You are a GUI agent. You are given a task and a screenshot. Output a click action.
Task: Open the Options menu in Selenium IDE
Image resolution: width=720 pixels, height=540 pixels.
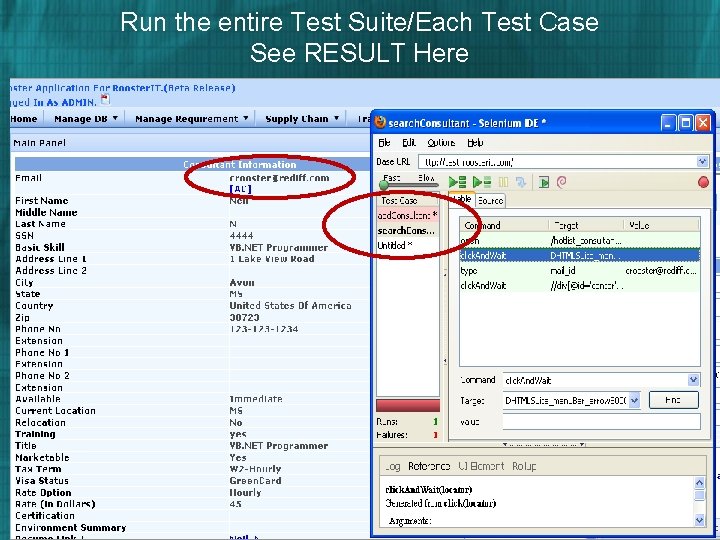[441, 143]
